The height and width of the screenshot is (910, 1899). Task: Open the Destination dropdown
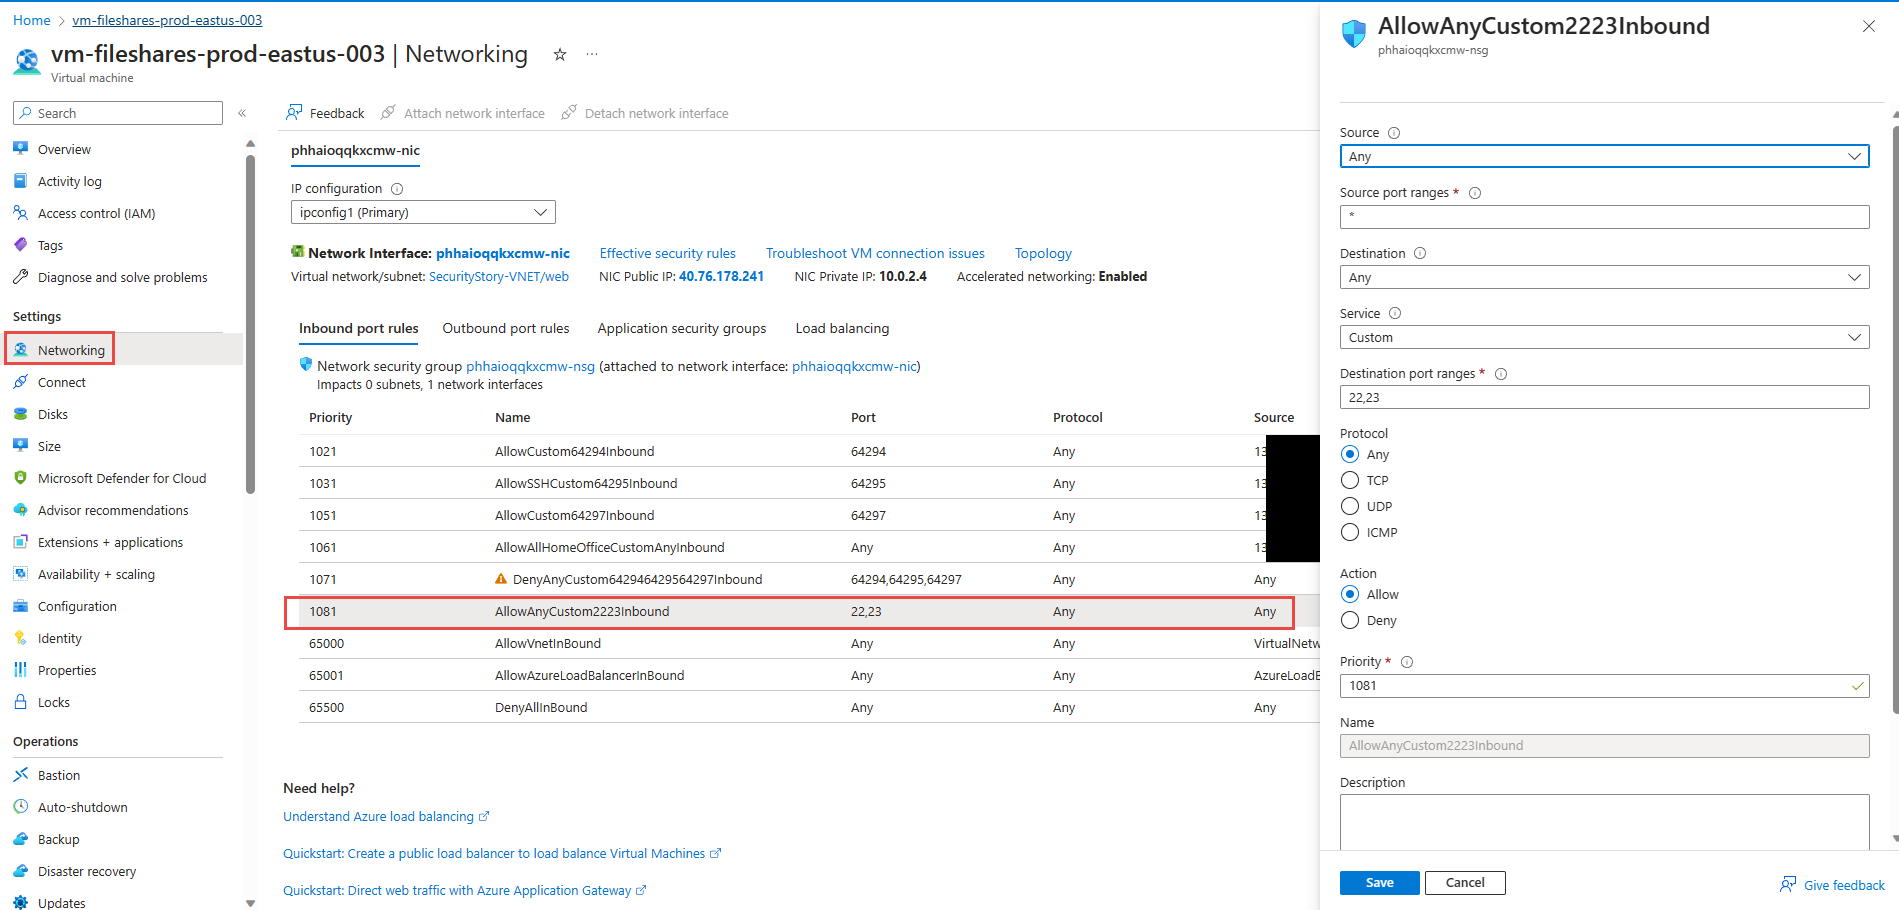pos(1604,277)
